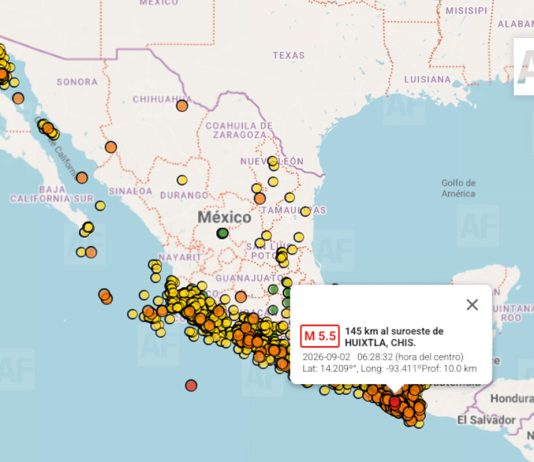534x462 pixels.
Task: Click the 'NAYARIT' map label
Action: pos(180,257)
